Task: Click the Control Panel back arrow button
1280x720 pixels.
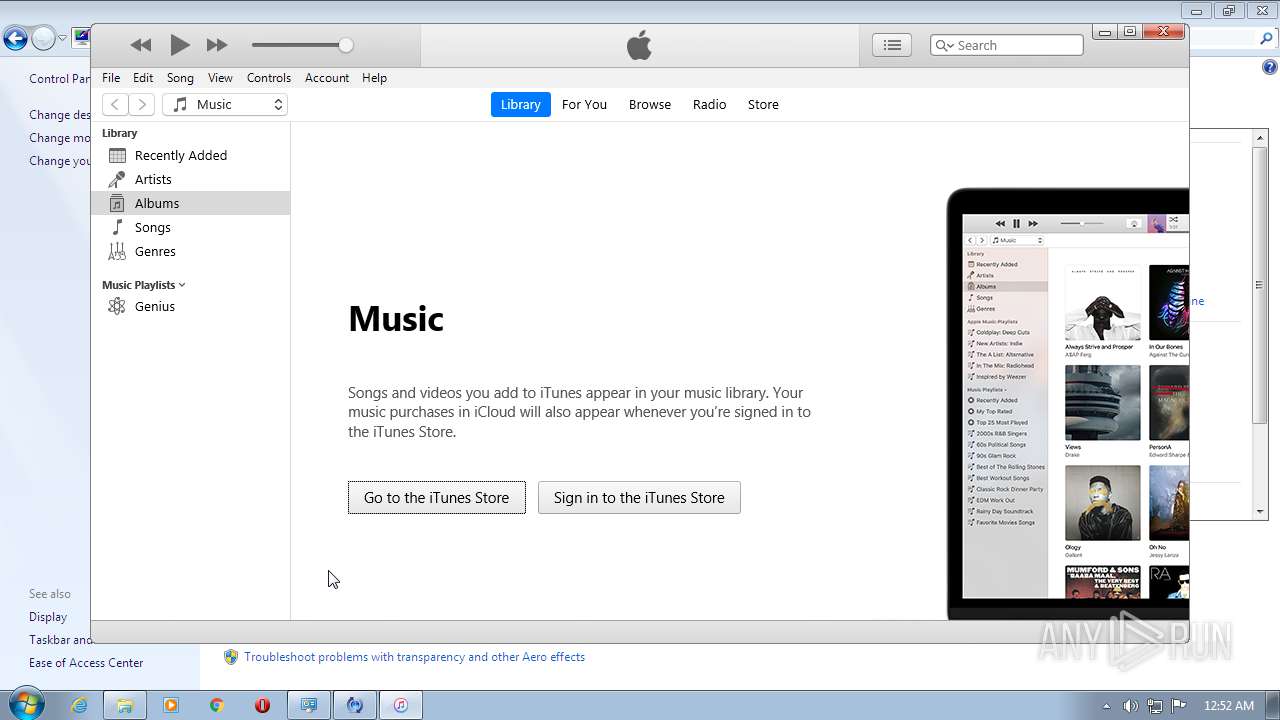Action: click(x=14, y=39)
